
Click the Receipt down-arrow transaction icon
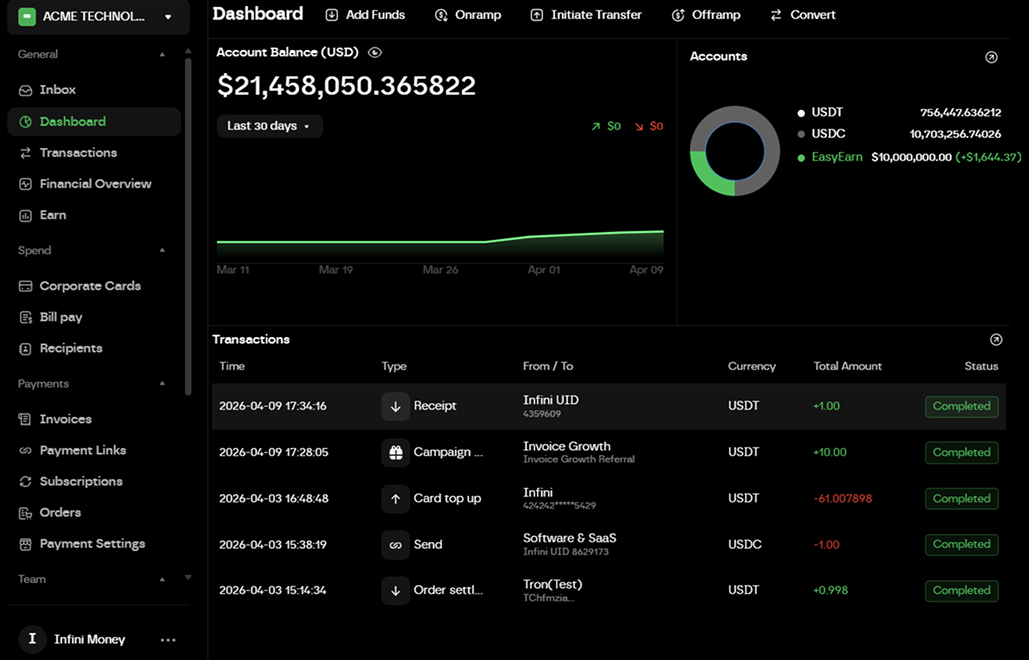click(395, 406)
